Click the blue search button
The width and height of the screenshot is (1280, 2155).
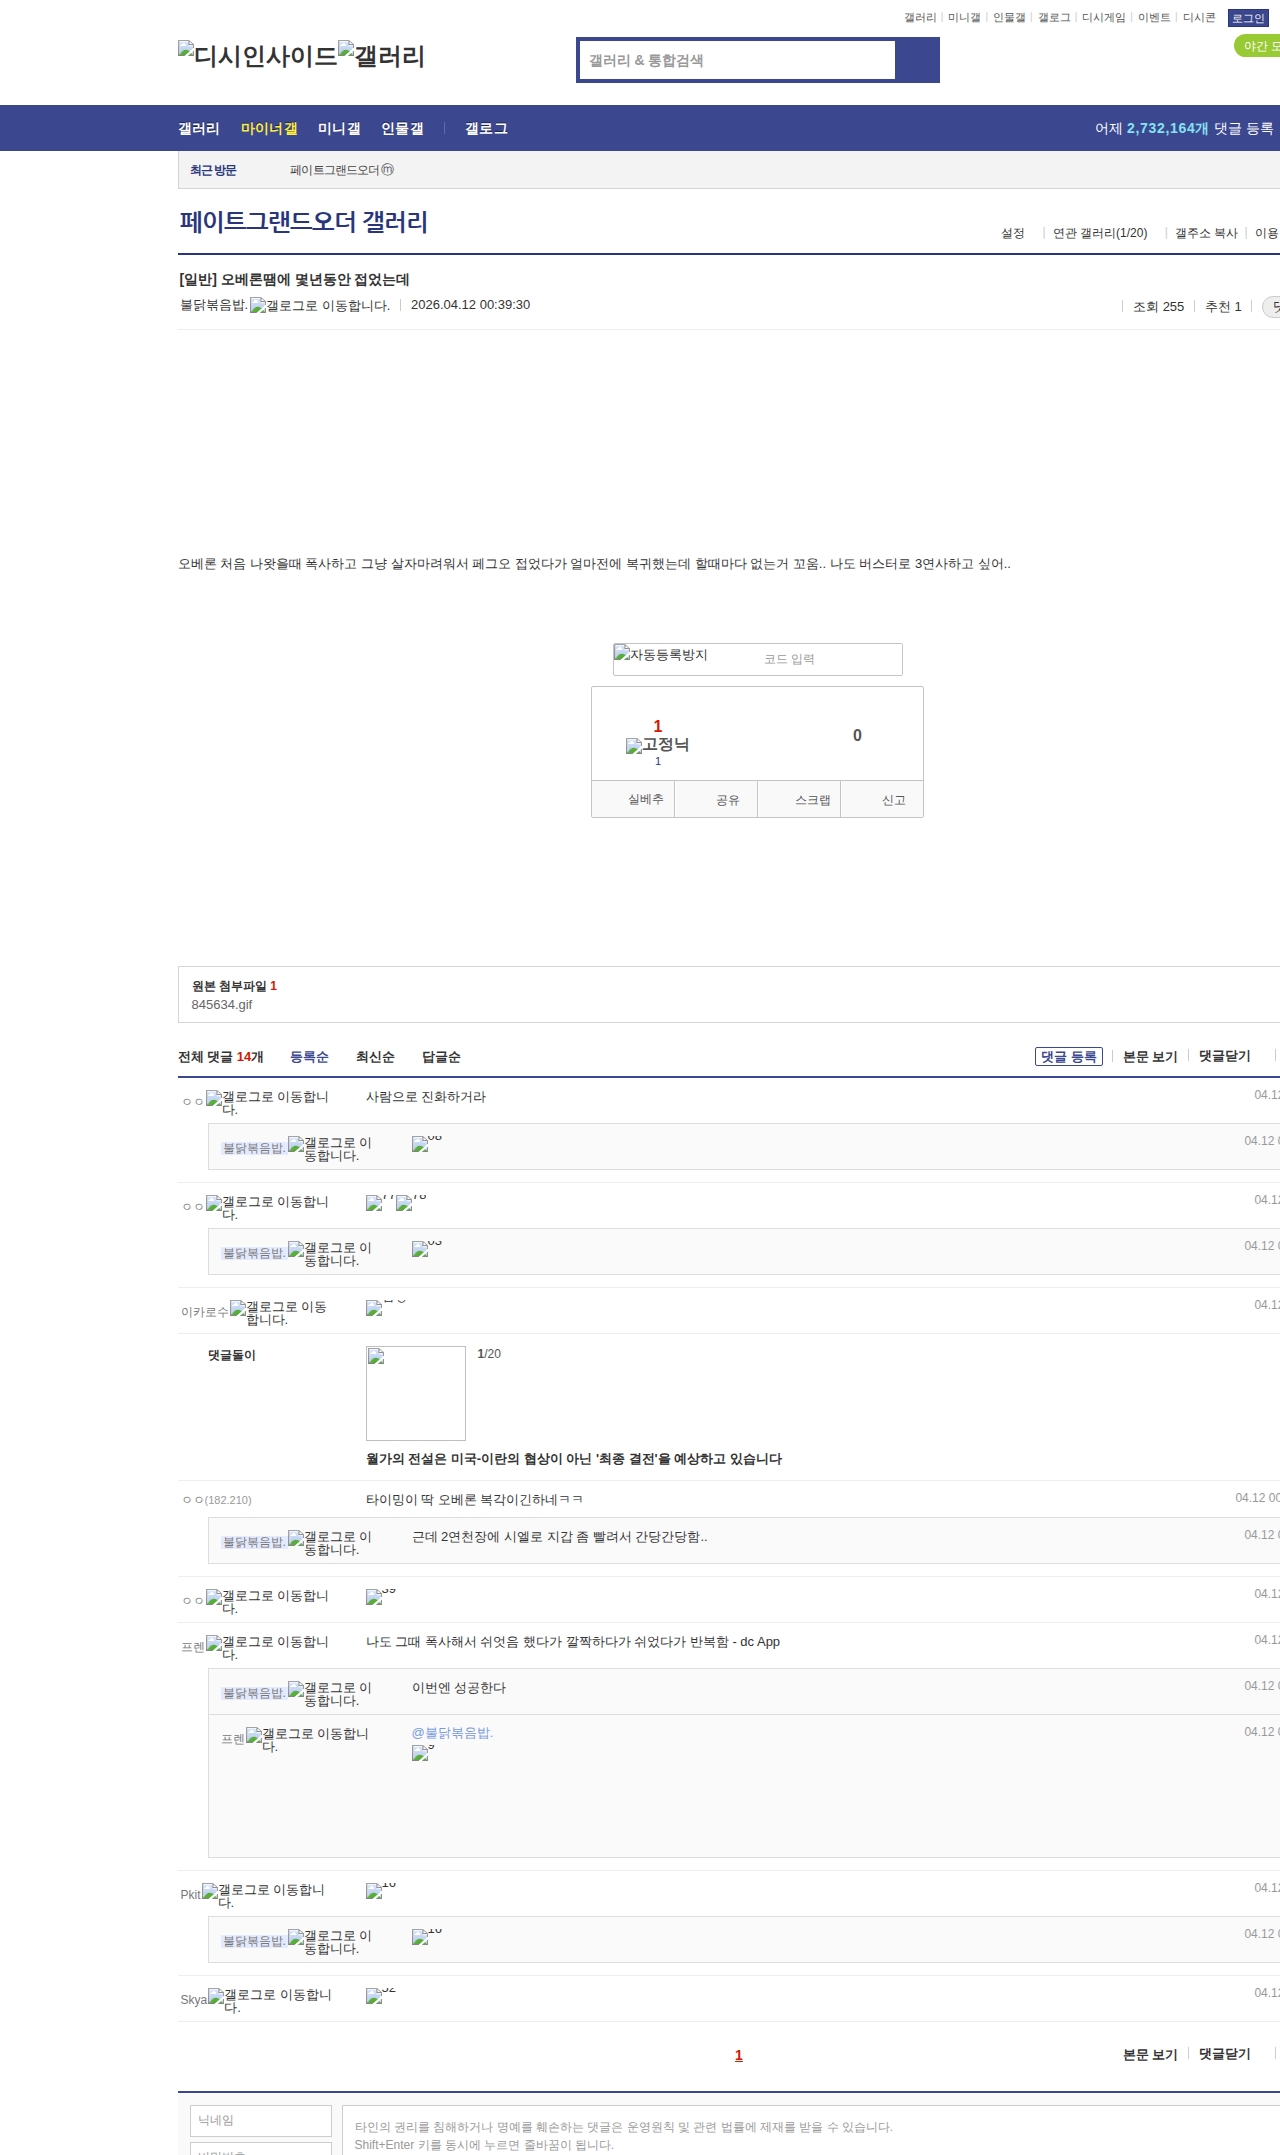917,60
